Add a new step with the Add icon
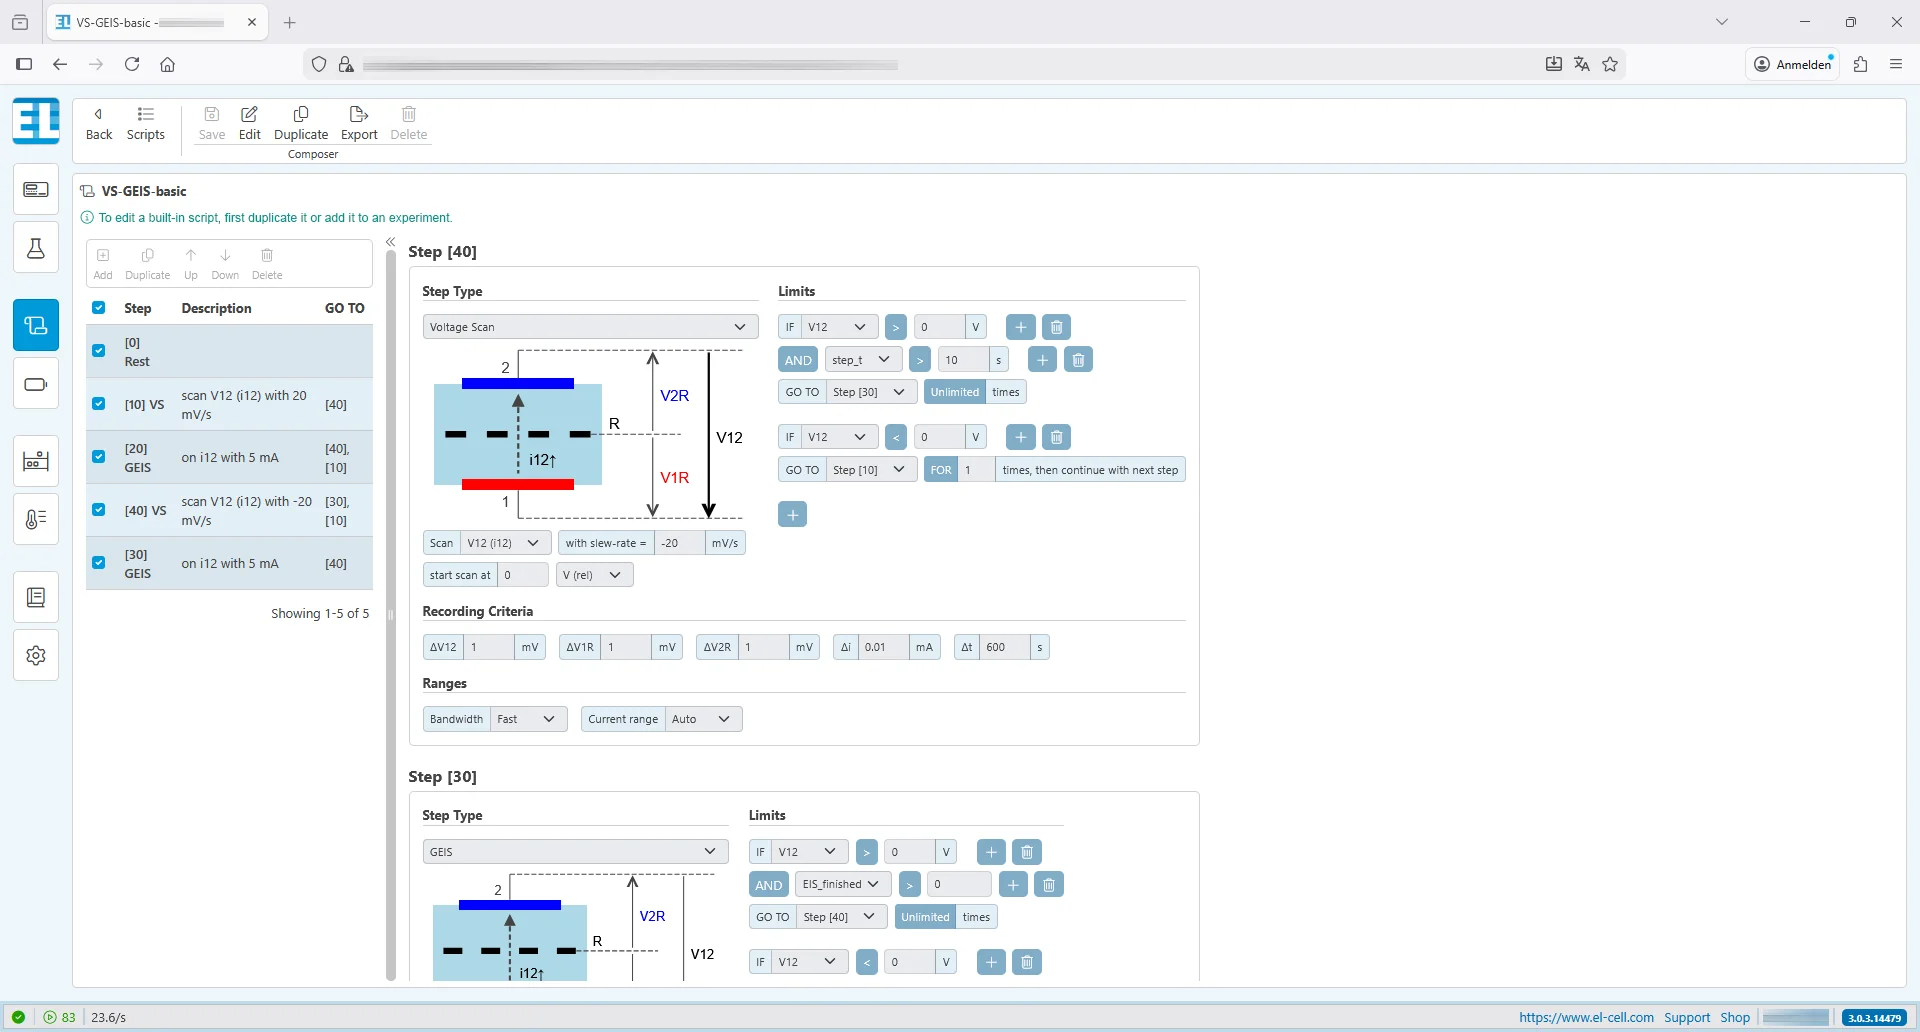1920x1032 pixels. tap(102, 262)
